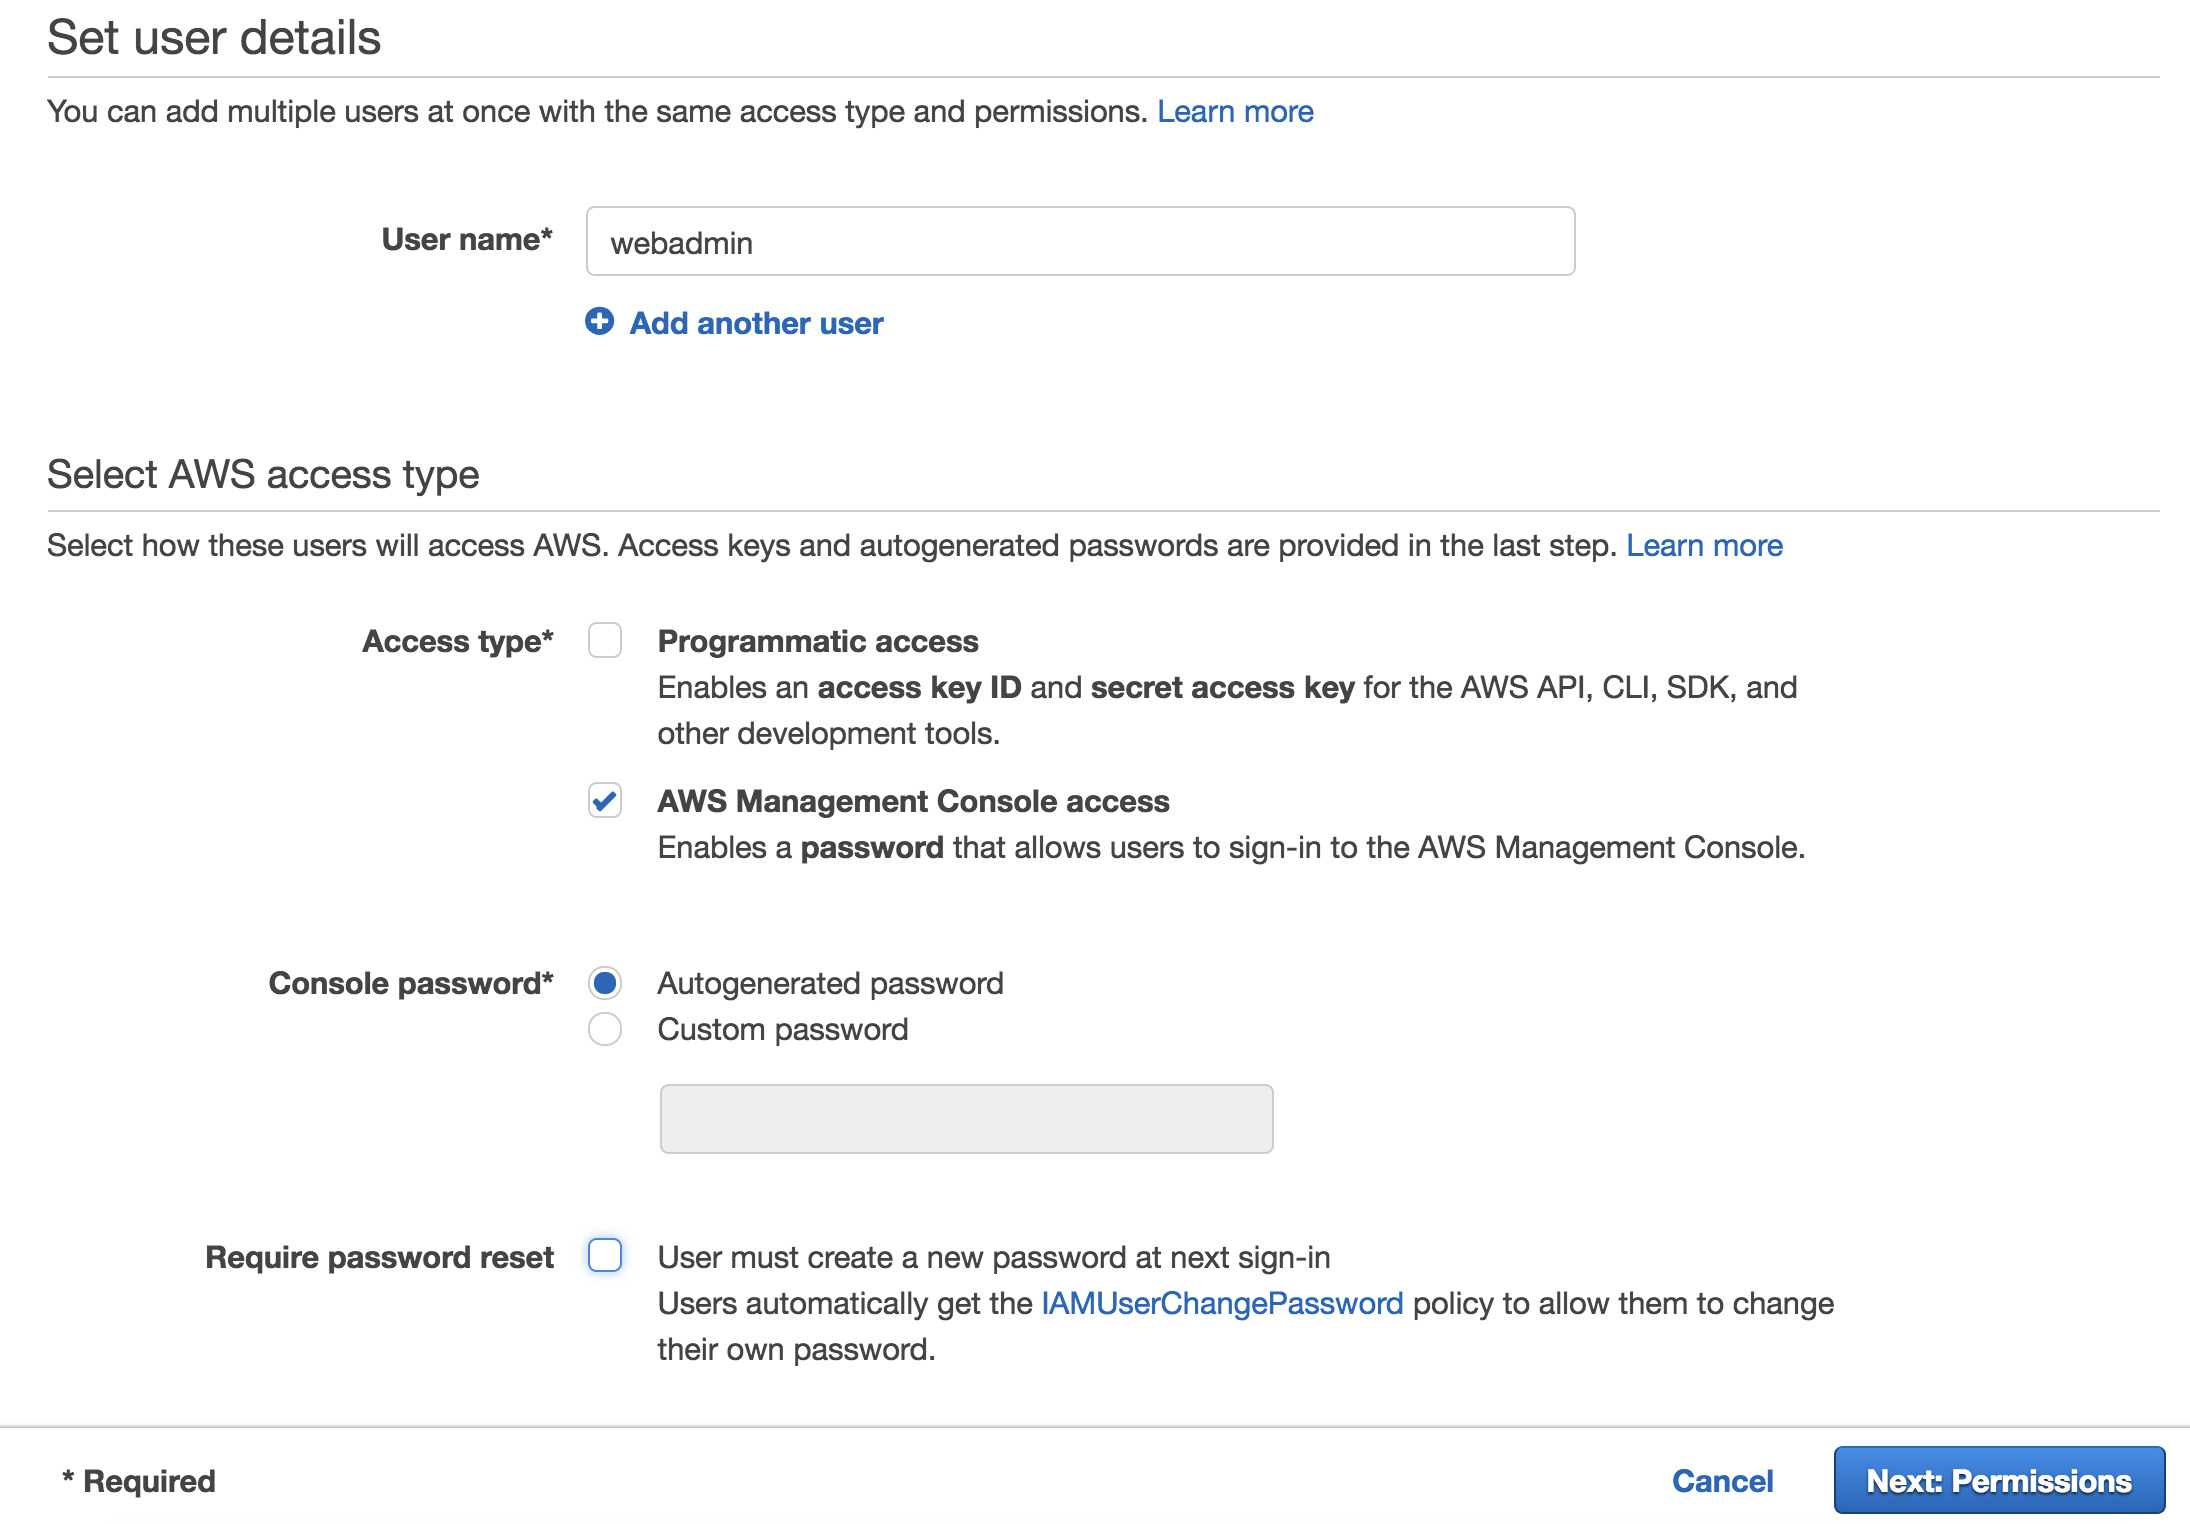Select the Custom password radio button
2190x1524 pixels.
(x=605, y=1030)
